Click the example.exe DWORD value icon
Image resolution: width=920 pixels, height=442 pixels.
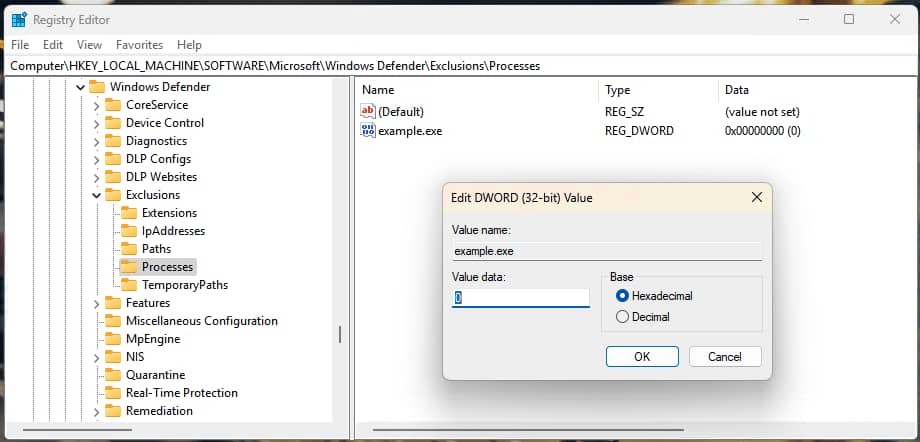368,131
